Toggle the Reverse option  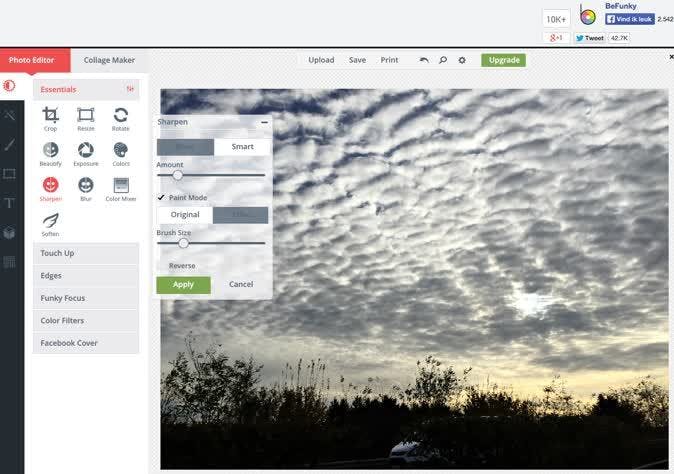pos(182,266)
